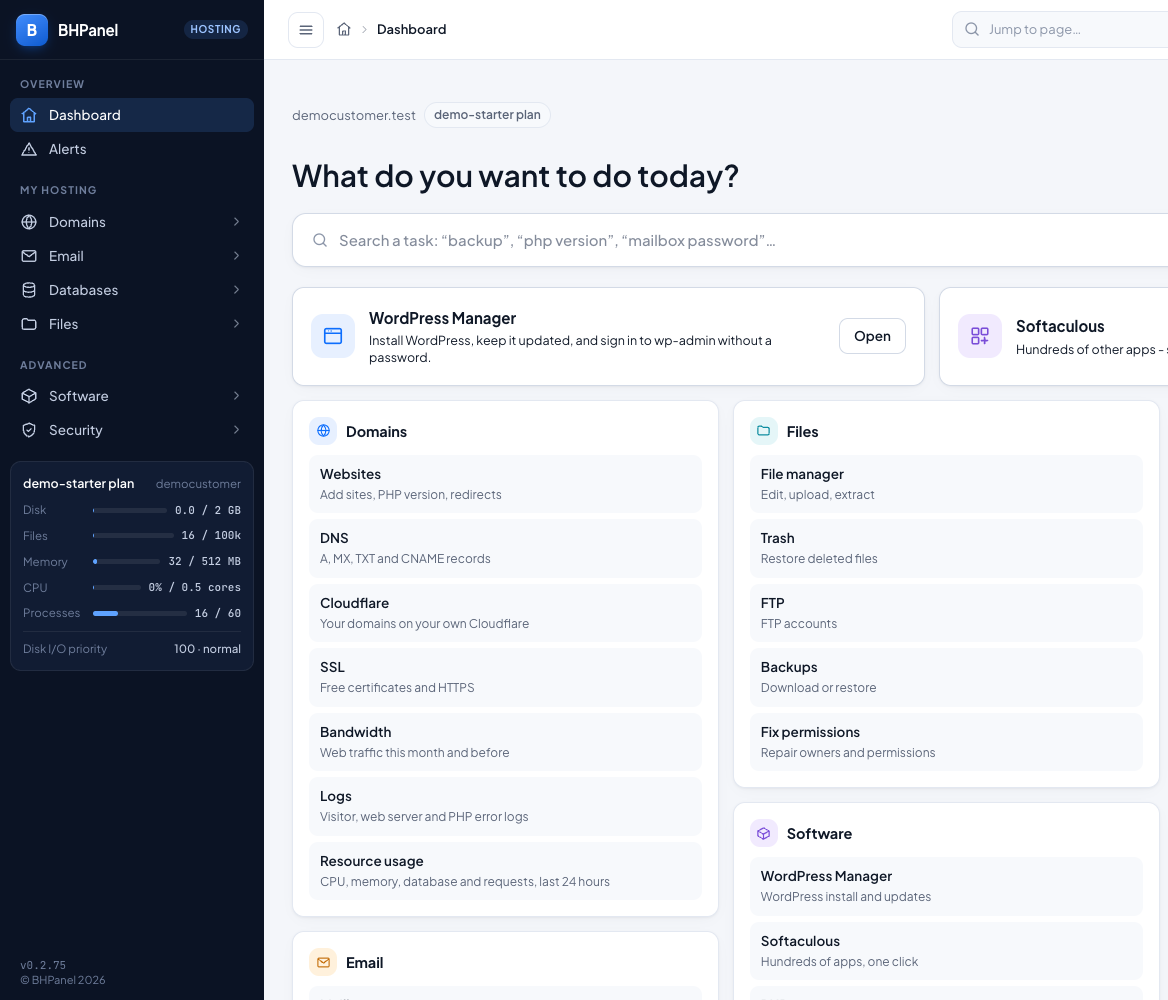This screenshot has height=1000, width=1168.
Task: Click the Email envelope icon in the sidebar
Action: point(29,256)
